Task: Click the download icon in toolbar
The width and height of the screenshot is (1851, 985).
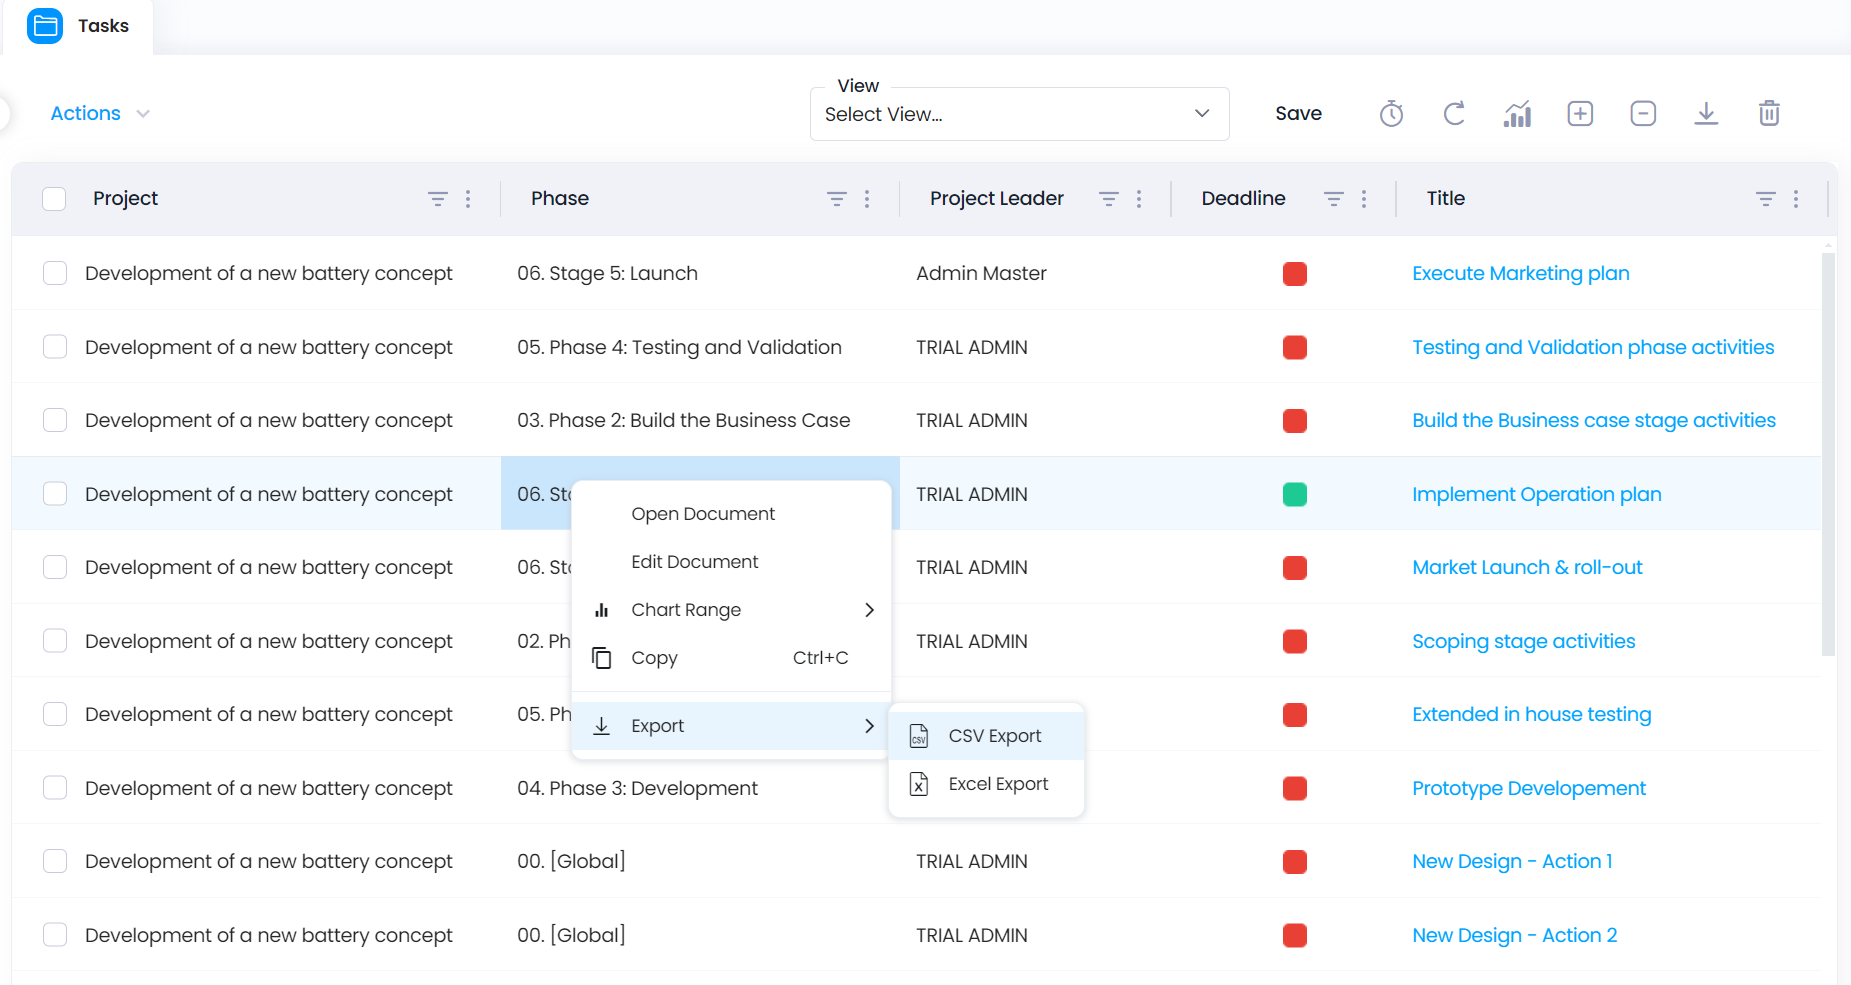Action: (1706, 114)
